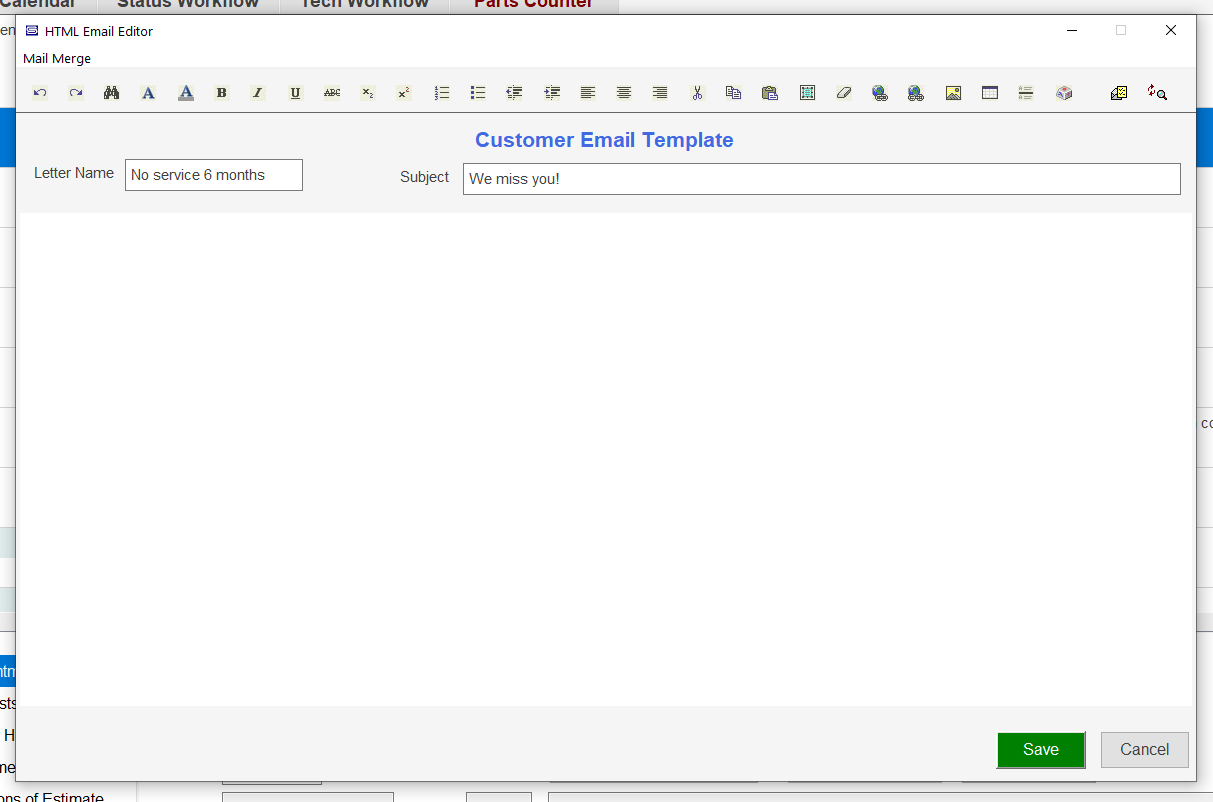This screenshot has width=1213, height=802.
Task: Switch to Parts Counter tab in background
Action: coord(534,5)
